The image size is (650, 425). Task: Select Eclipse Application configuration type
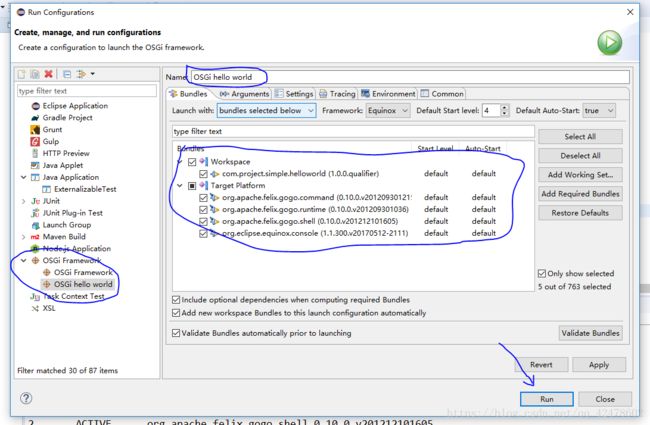point(75,106)
